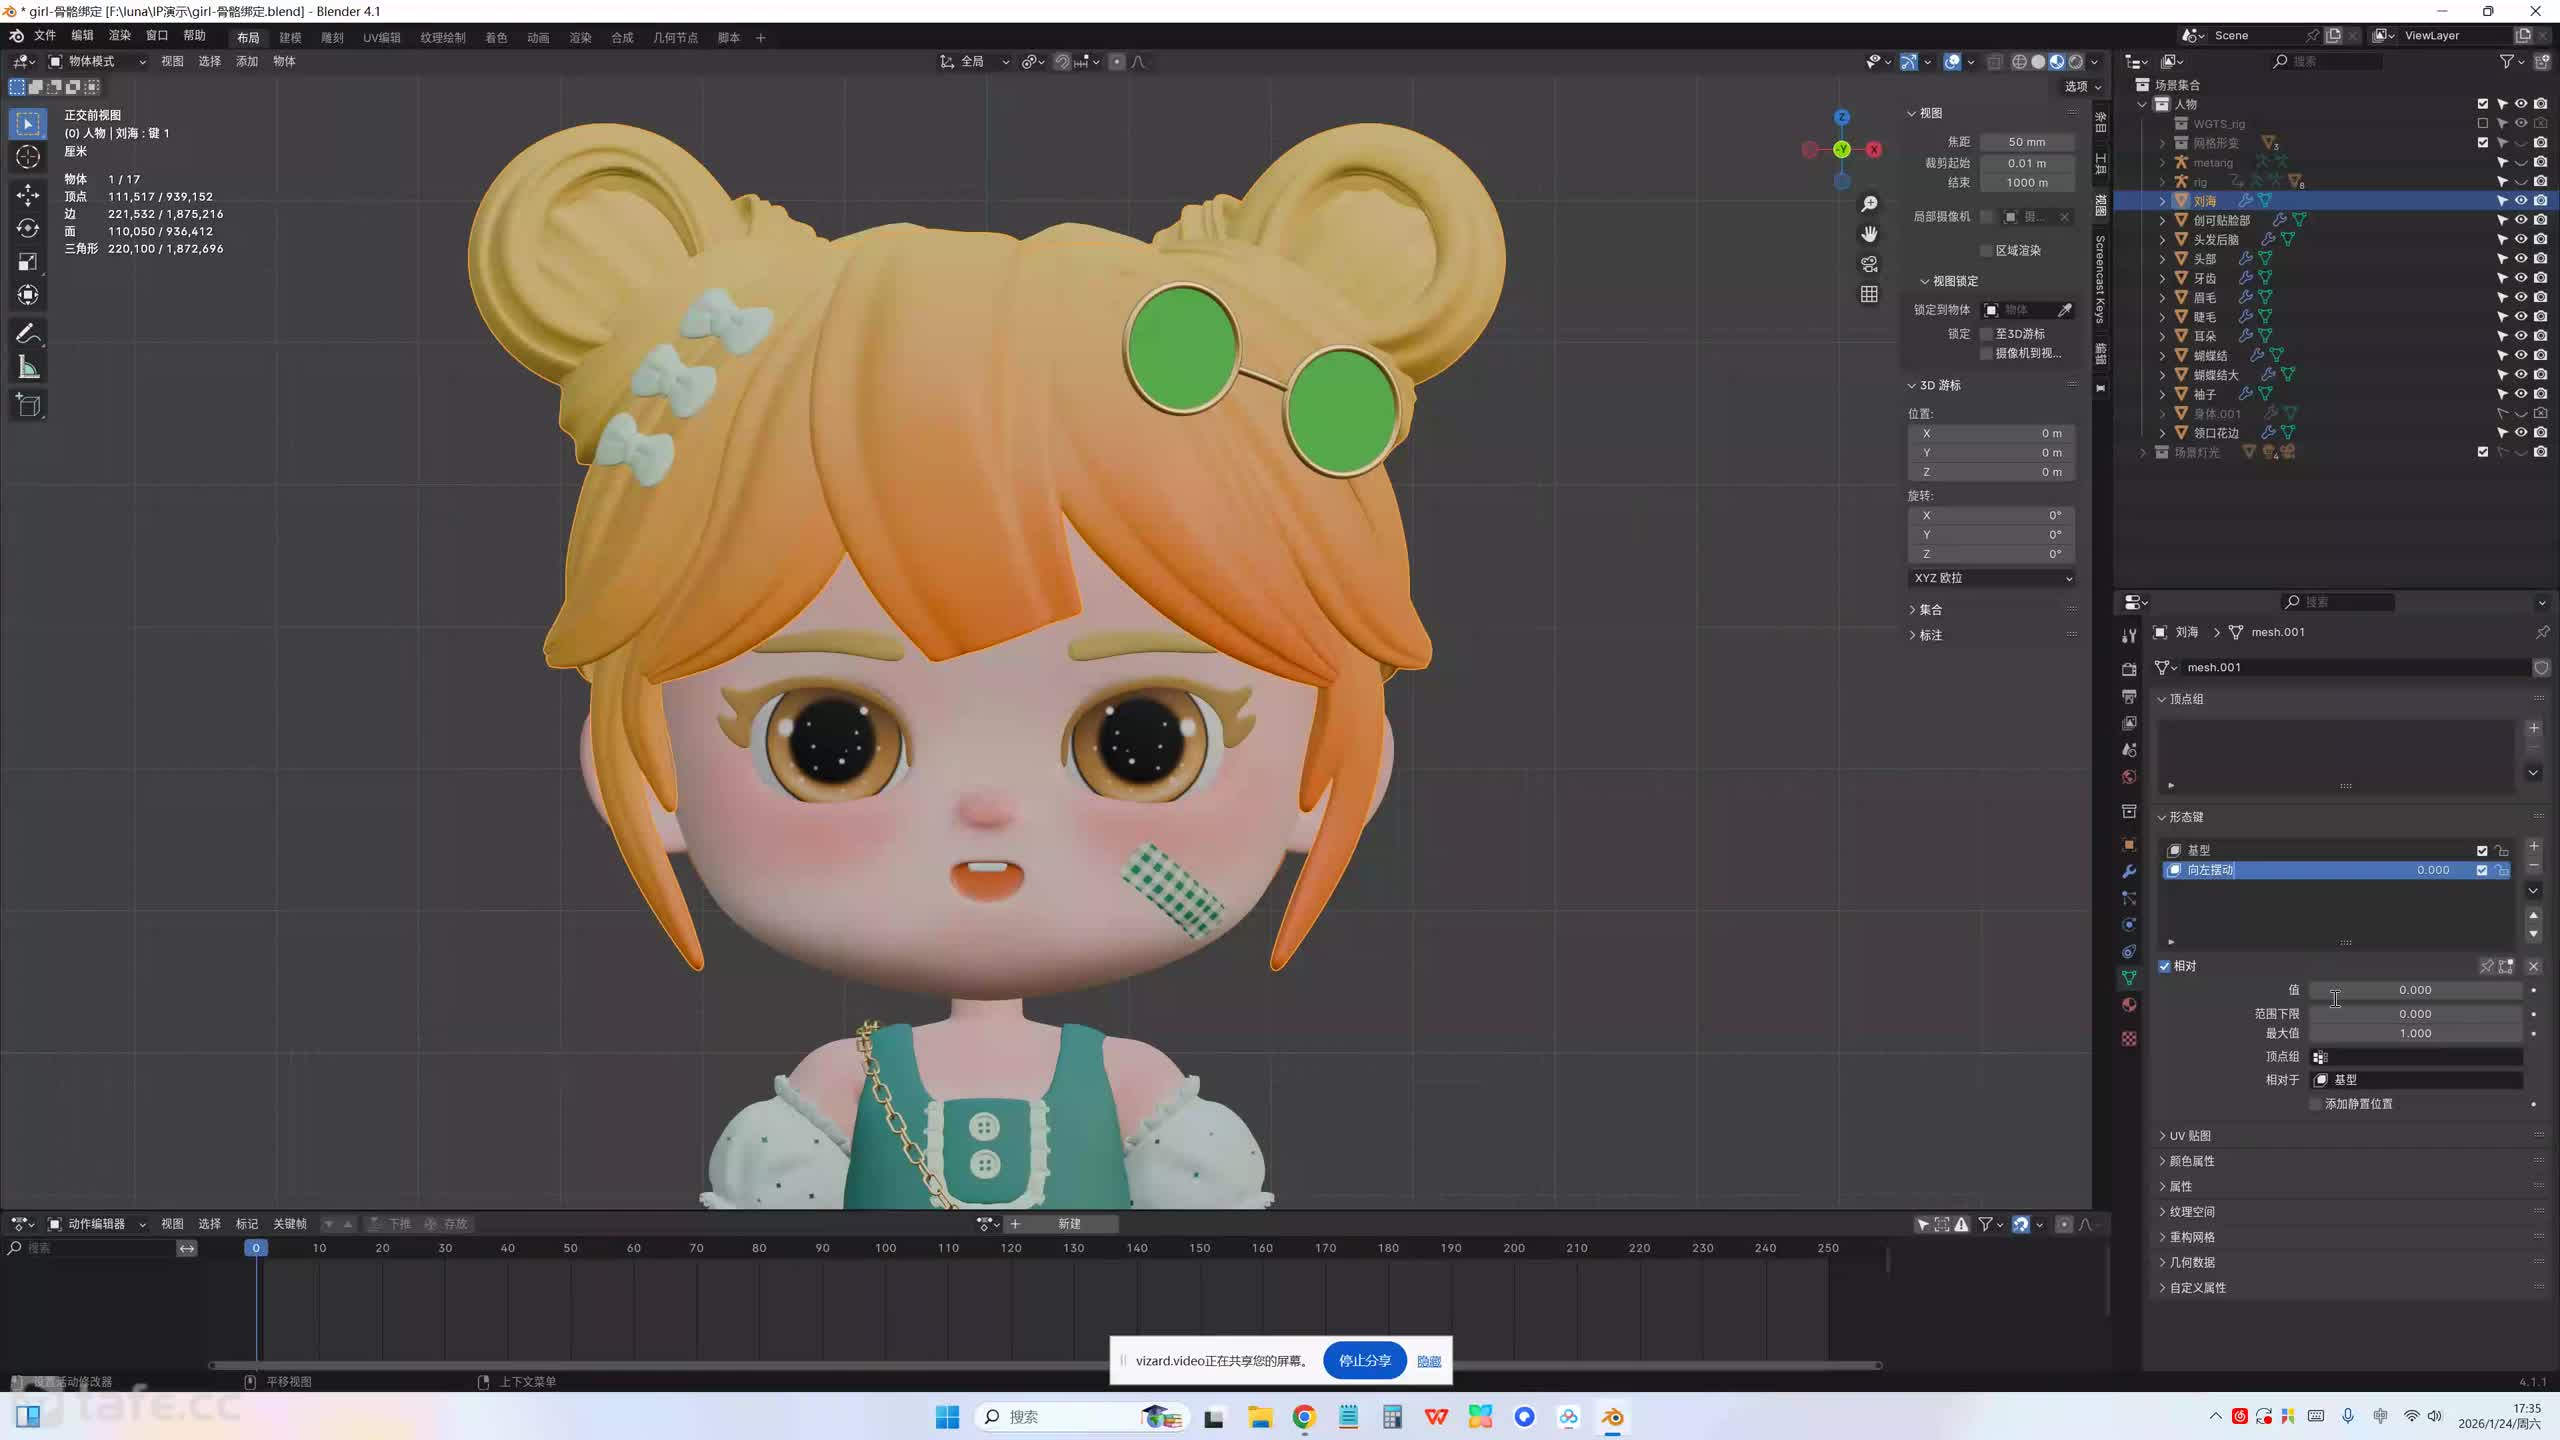Open the Modifiers wrench properties tab
This screenshot has width=2560, height=1440.
2129,871
